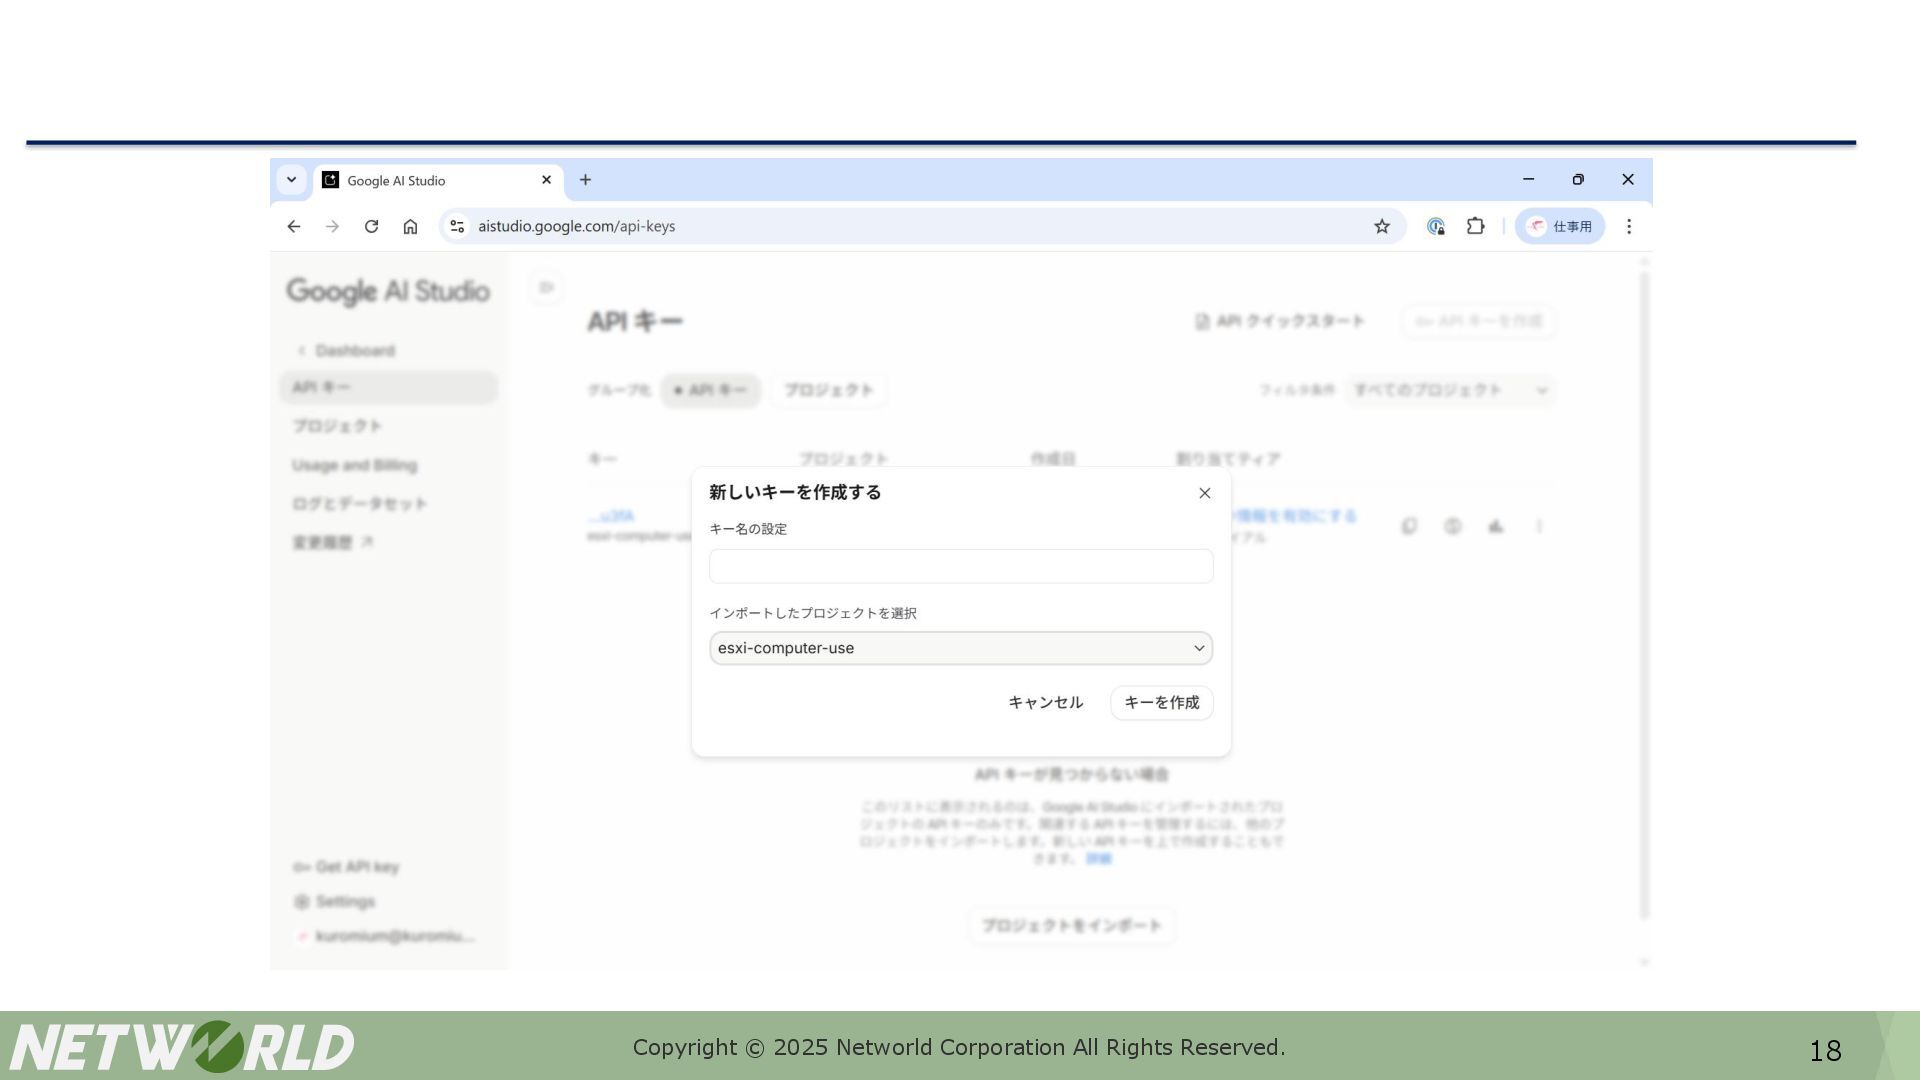Open the Chrome three-dot menu
Image resolution: width=1920 pixels, height=1080 pixels.
coord(1629,227)
